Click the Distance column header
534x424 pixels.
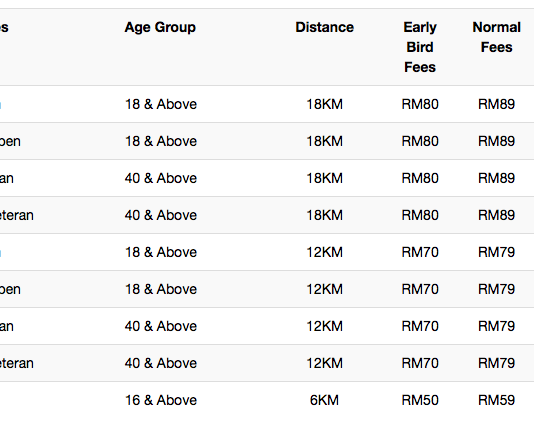(x=325, y=27)
